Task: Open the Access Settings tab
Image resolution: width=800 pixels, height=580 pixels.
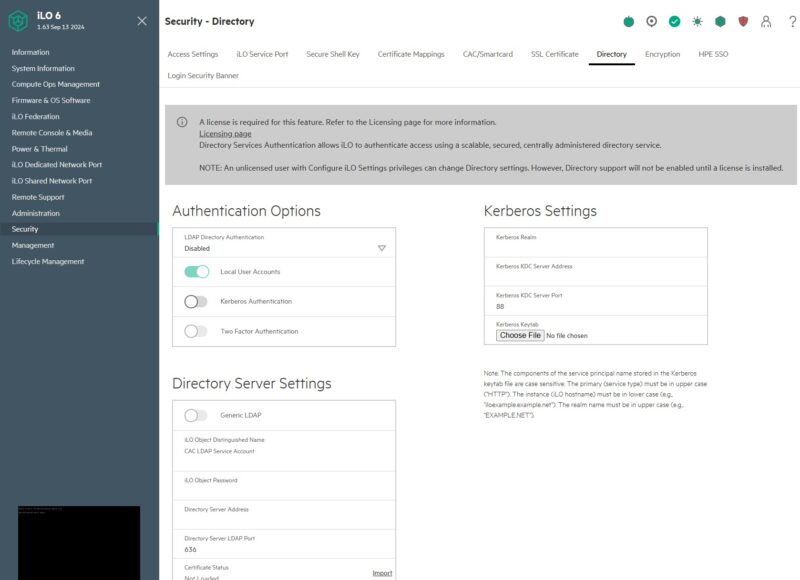Action: point(192,55)
